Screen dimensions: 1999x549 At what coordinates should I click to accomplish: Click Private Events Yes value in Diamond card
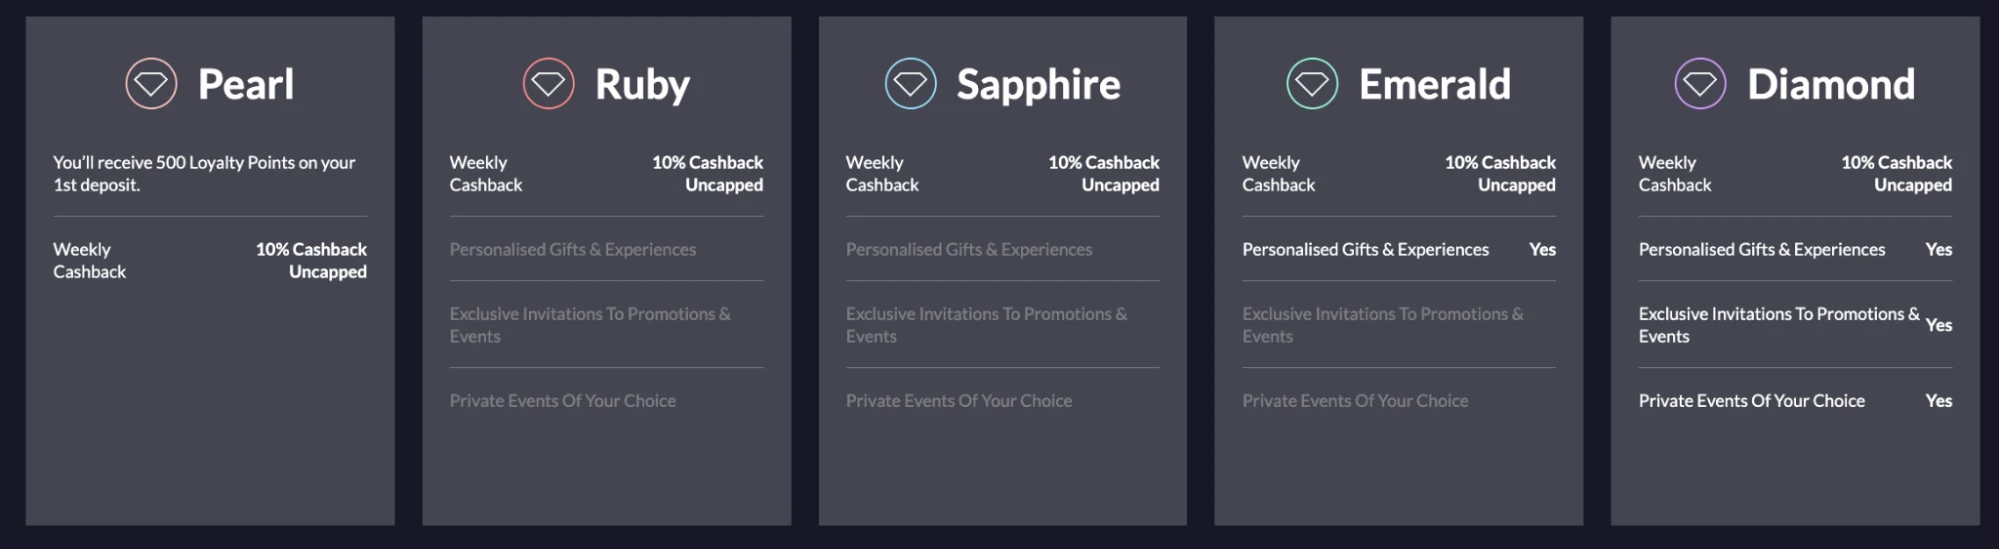(x=1939, y=400)
